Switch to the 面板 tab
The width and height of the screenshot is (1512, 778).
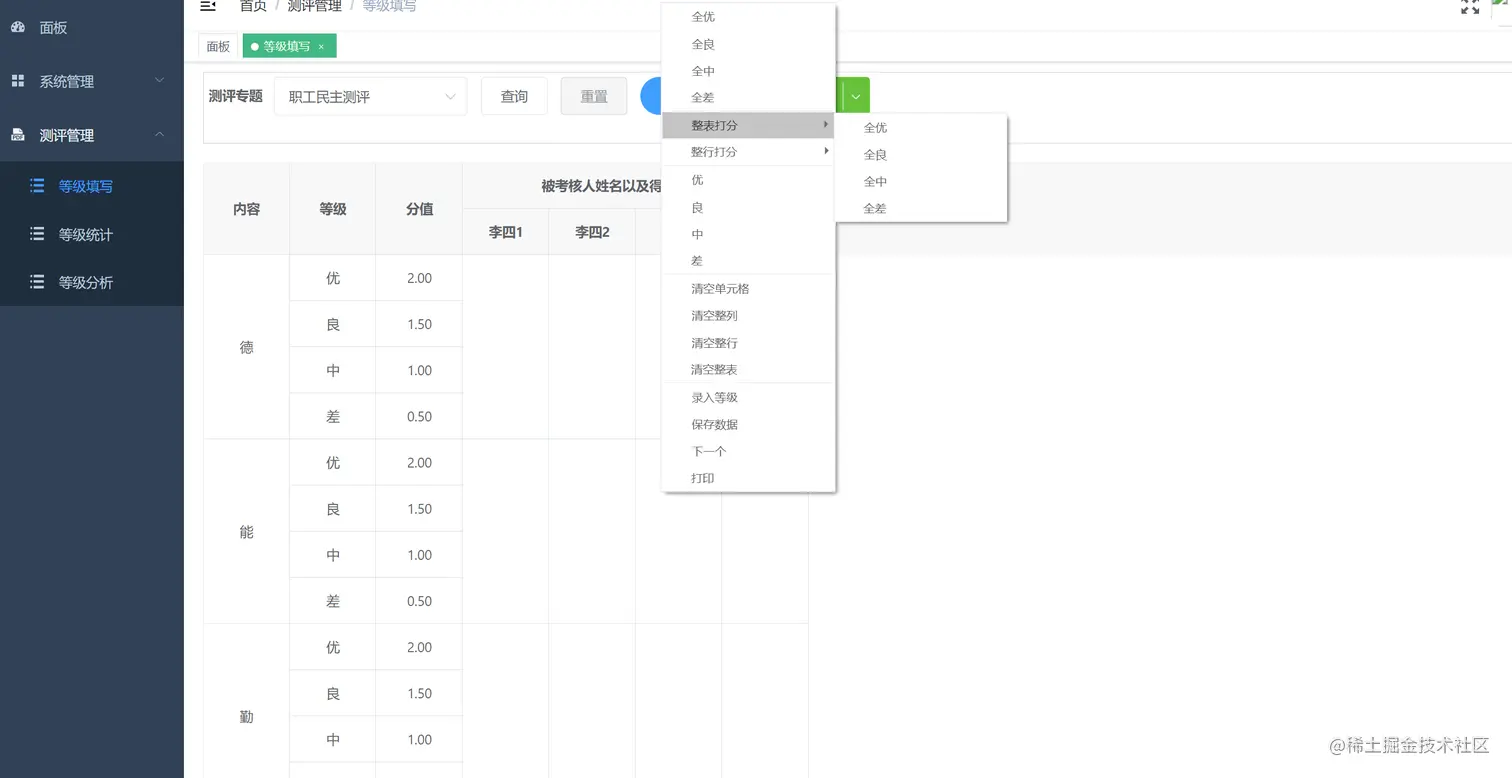217,46
